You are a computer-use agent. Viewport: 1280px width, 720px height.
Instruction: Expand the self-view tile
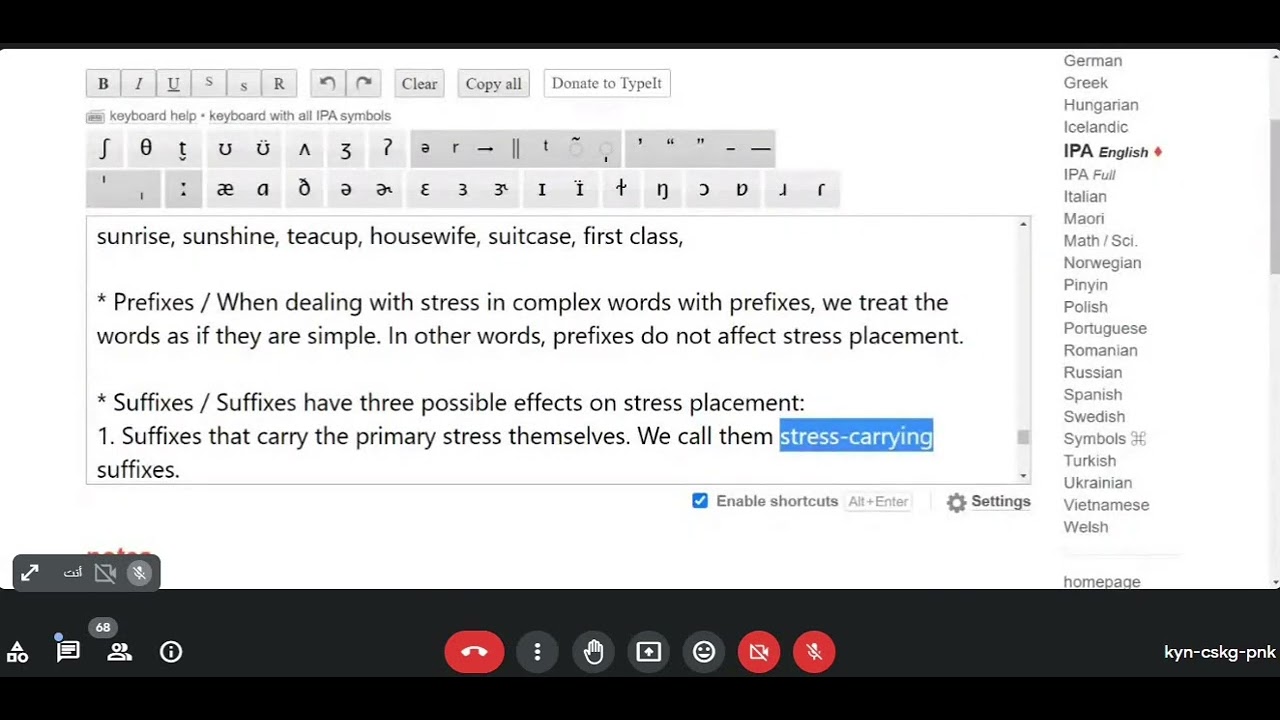tap(30, 573)
